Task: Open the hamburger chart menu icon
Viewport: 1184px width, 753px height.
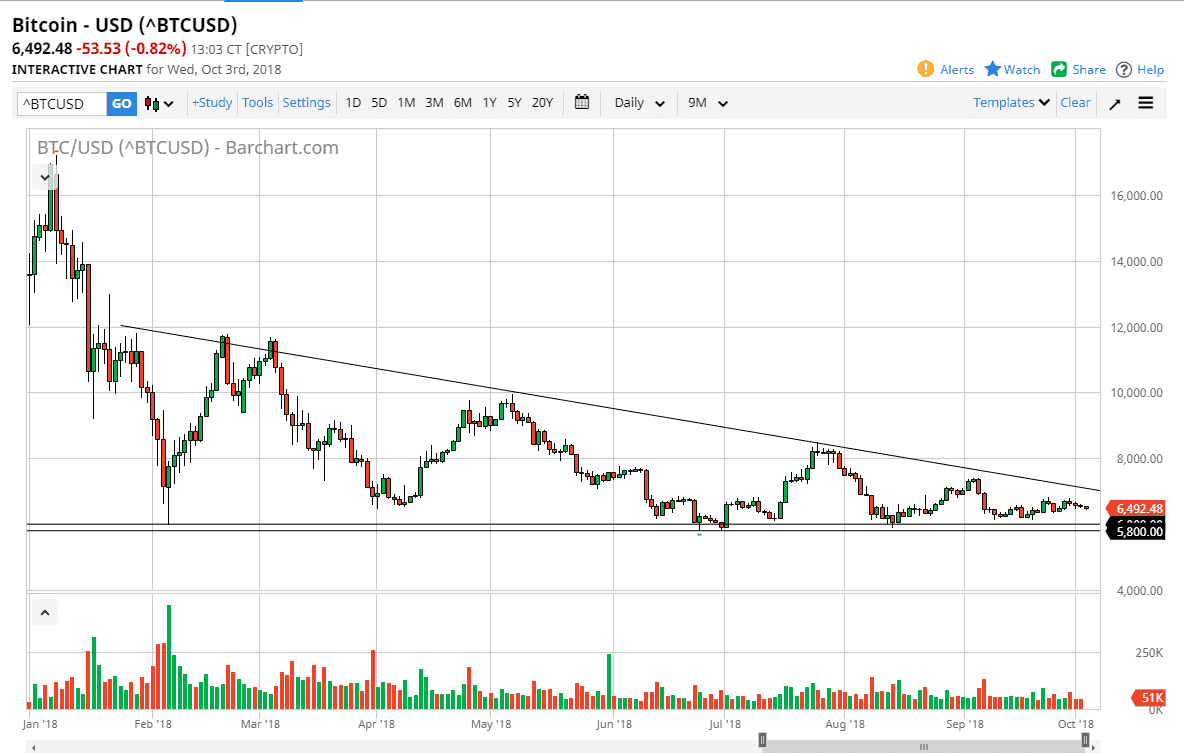Action: tap(1146, 103)
